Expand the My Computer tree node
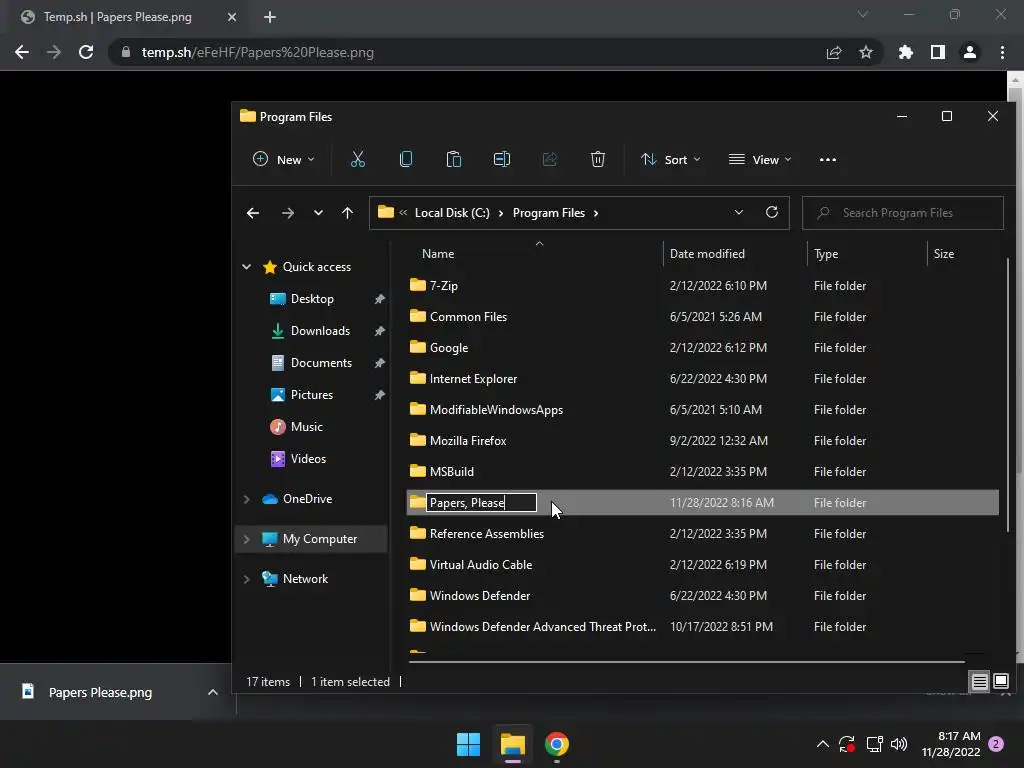This screenshot has height=768, width=1024. click(247, 539)
